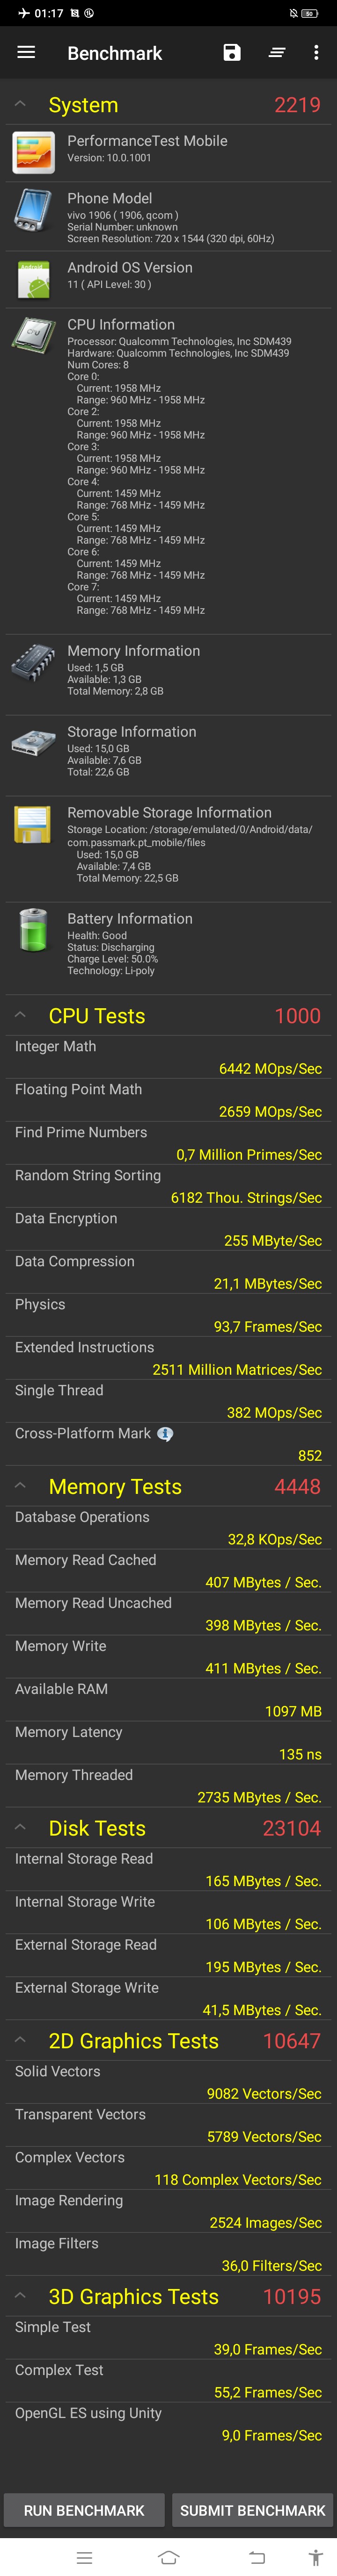Tap the Android home navigation button
Screen dimensions: 337x2576
[169, 2557]
